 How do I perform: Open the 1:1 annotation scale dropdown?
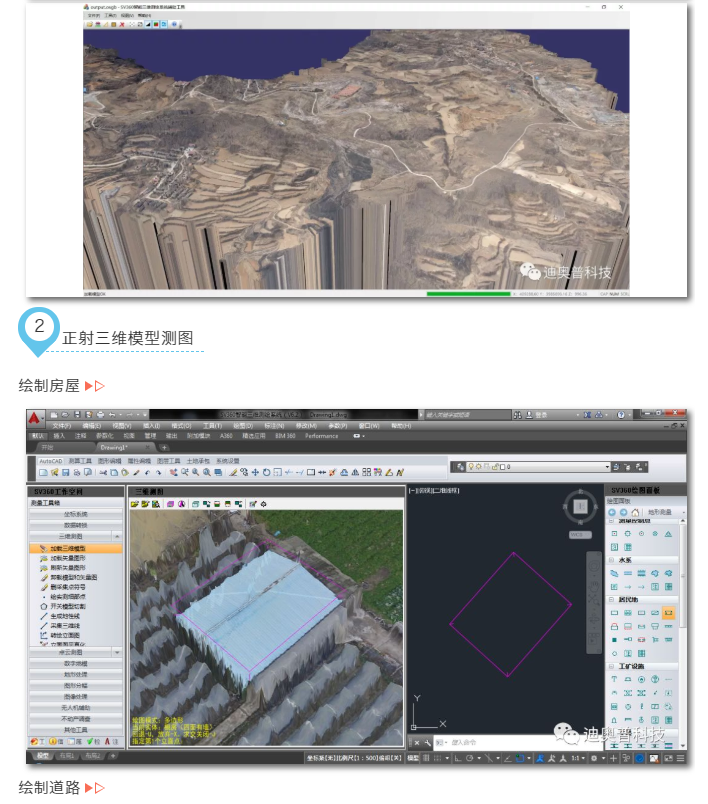pyautogui.click(x=578, y=758)
